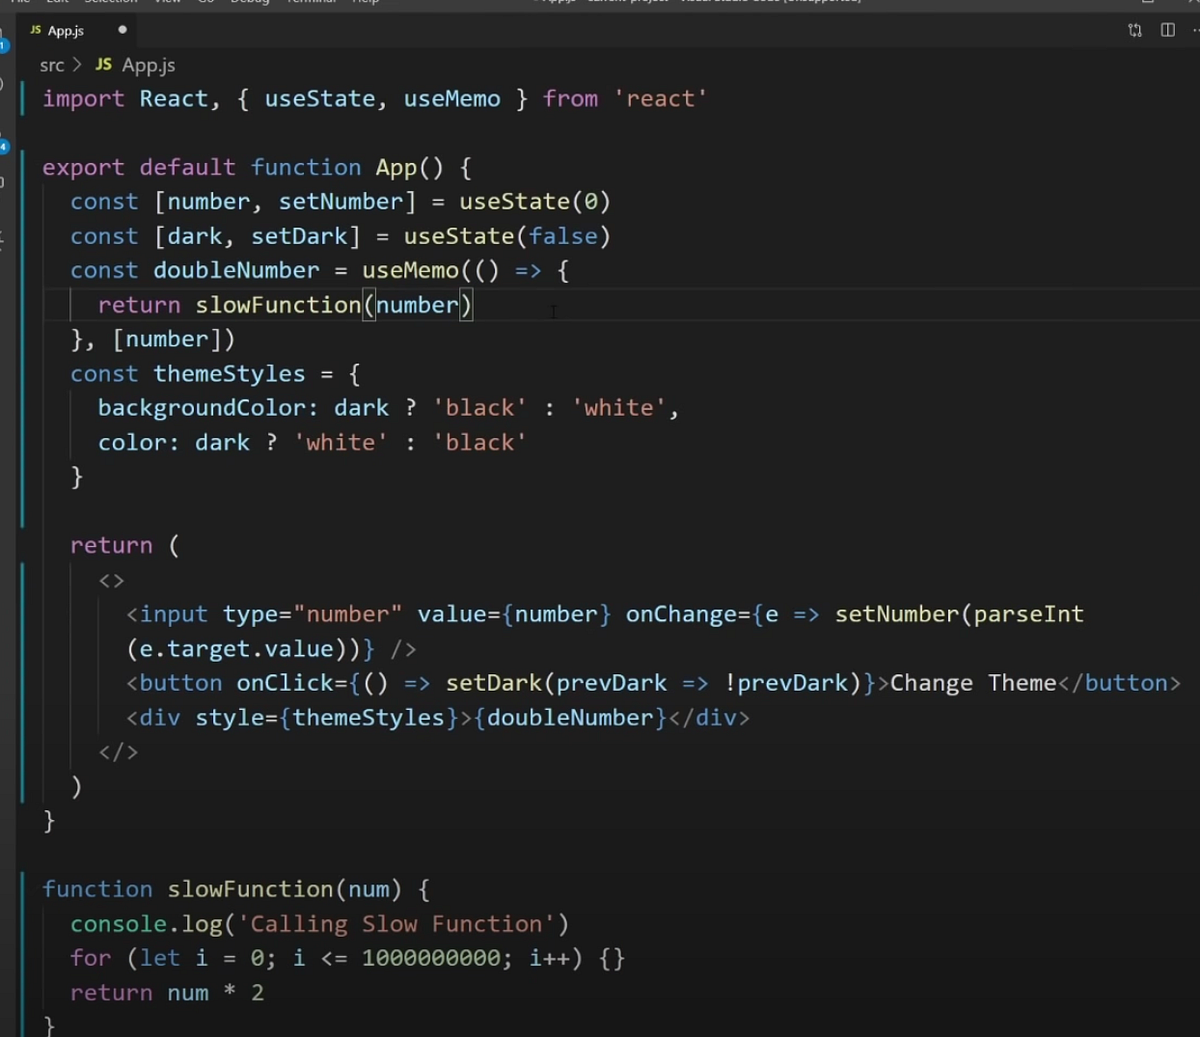This screenshot has width=1200, height=1037.
Task: Click 'setNumber' in the useState(0) declaration
Action: tap(340, 202)
